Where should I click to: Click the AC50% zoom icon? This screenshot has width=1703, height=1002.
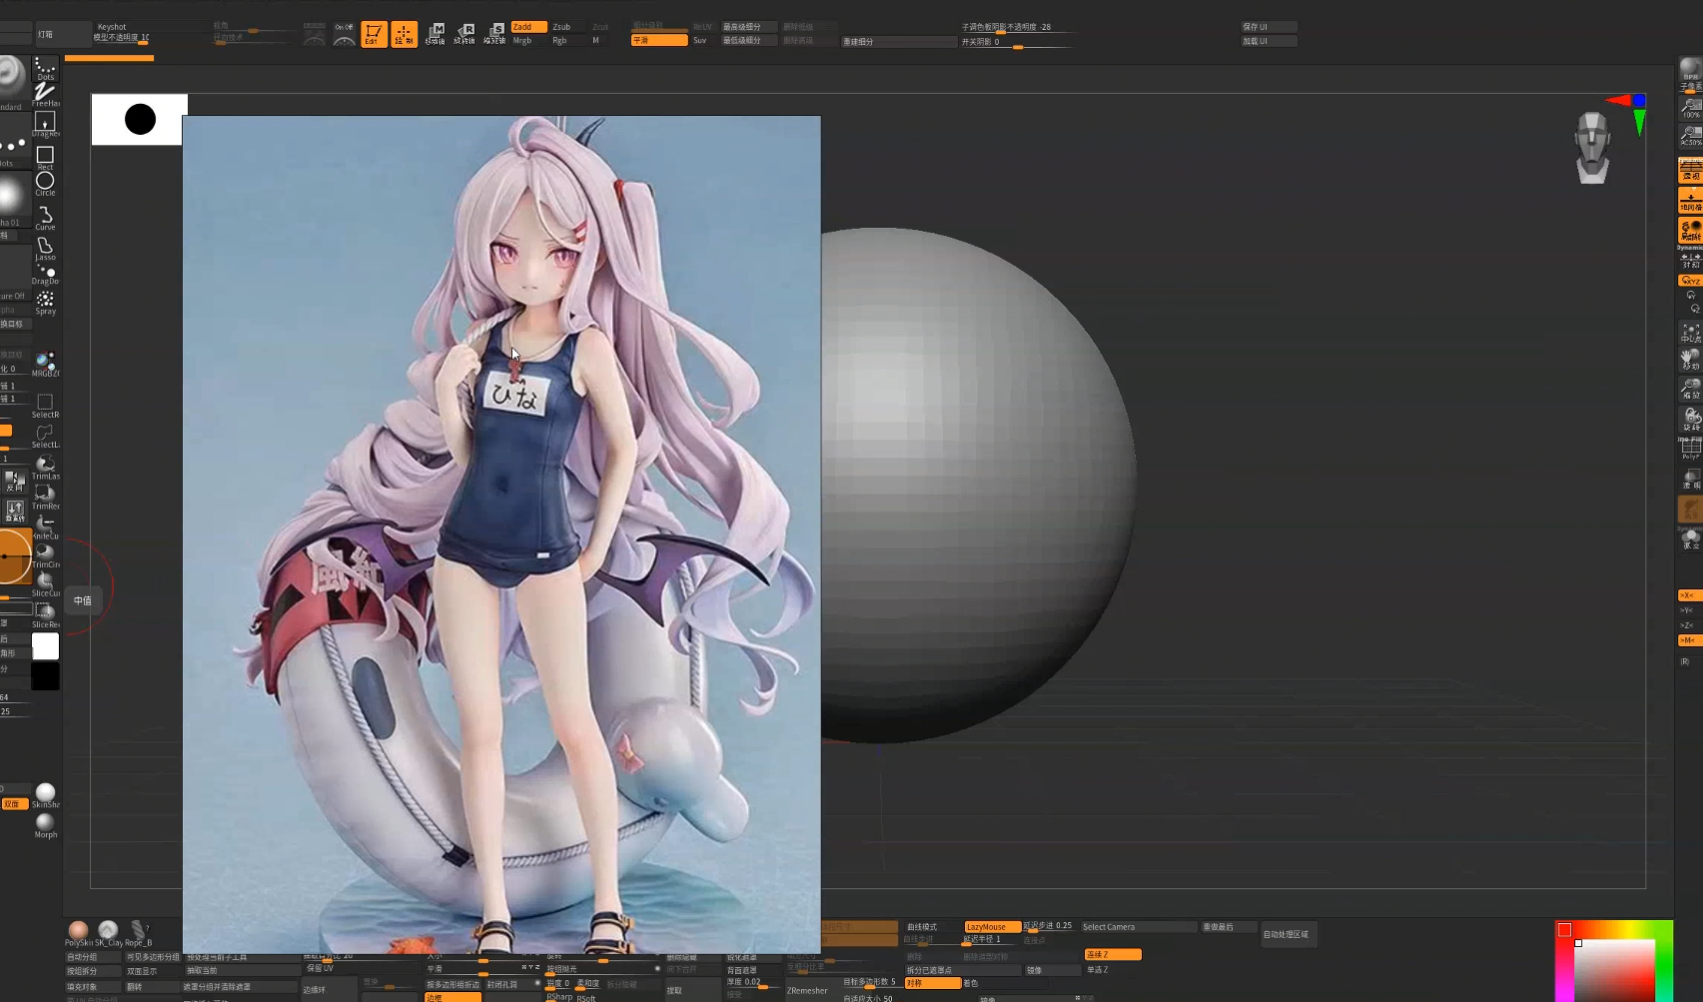[x=1690, y=136]
